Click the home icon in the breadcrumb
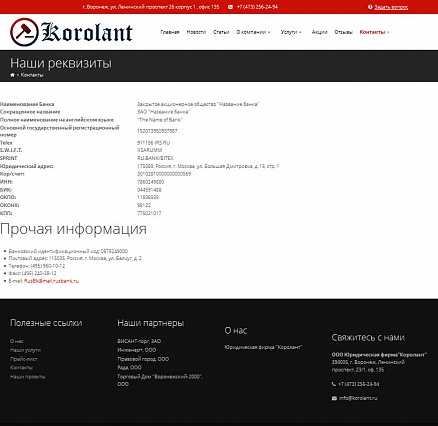Screen dimensions: 438x426 click(x=12, y=75)
